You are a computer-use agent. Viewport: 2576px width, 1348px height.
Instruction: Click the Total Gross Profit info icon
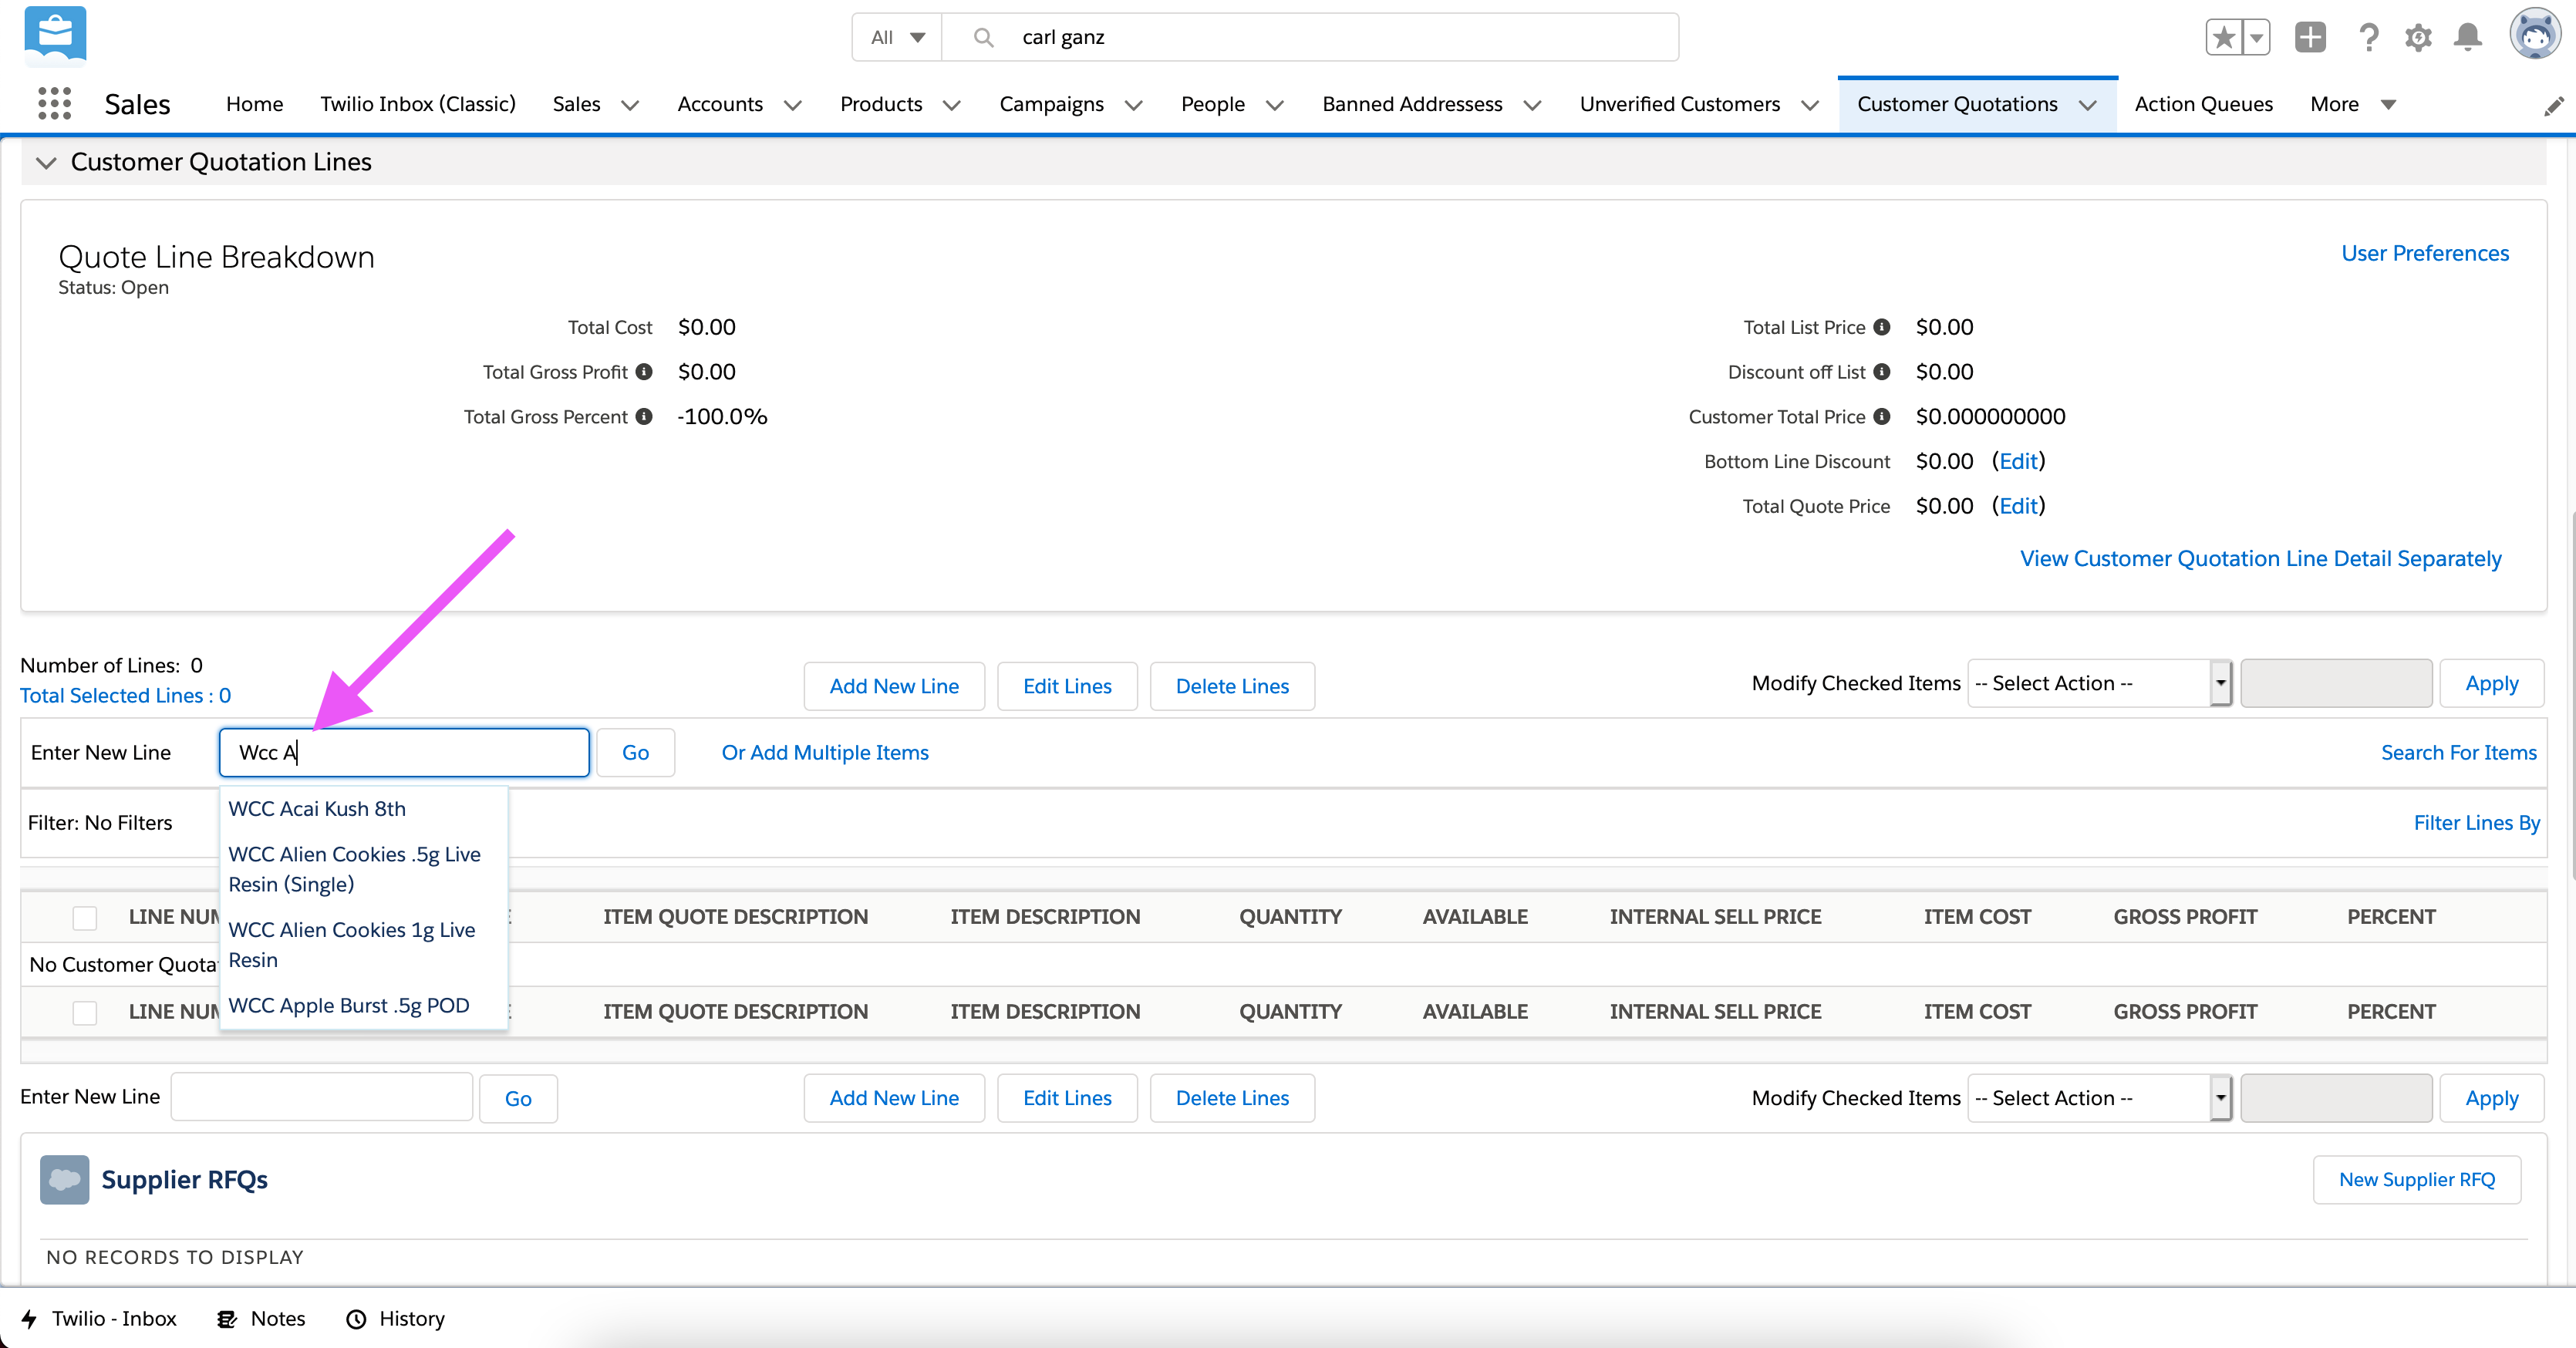pos(644,371)
